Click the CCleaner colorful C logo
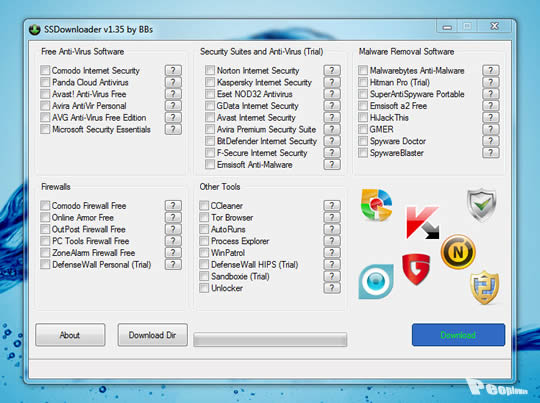This screenshot has height=403, width=540. (376, 205)
